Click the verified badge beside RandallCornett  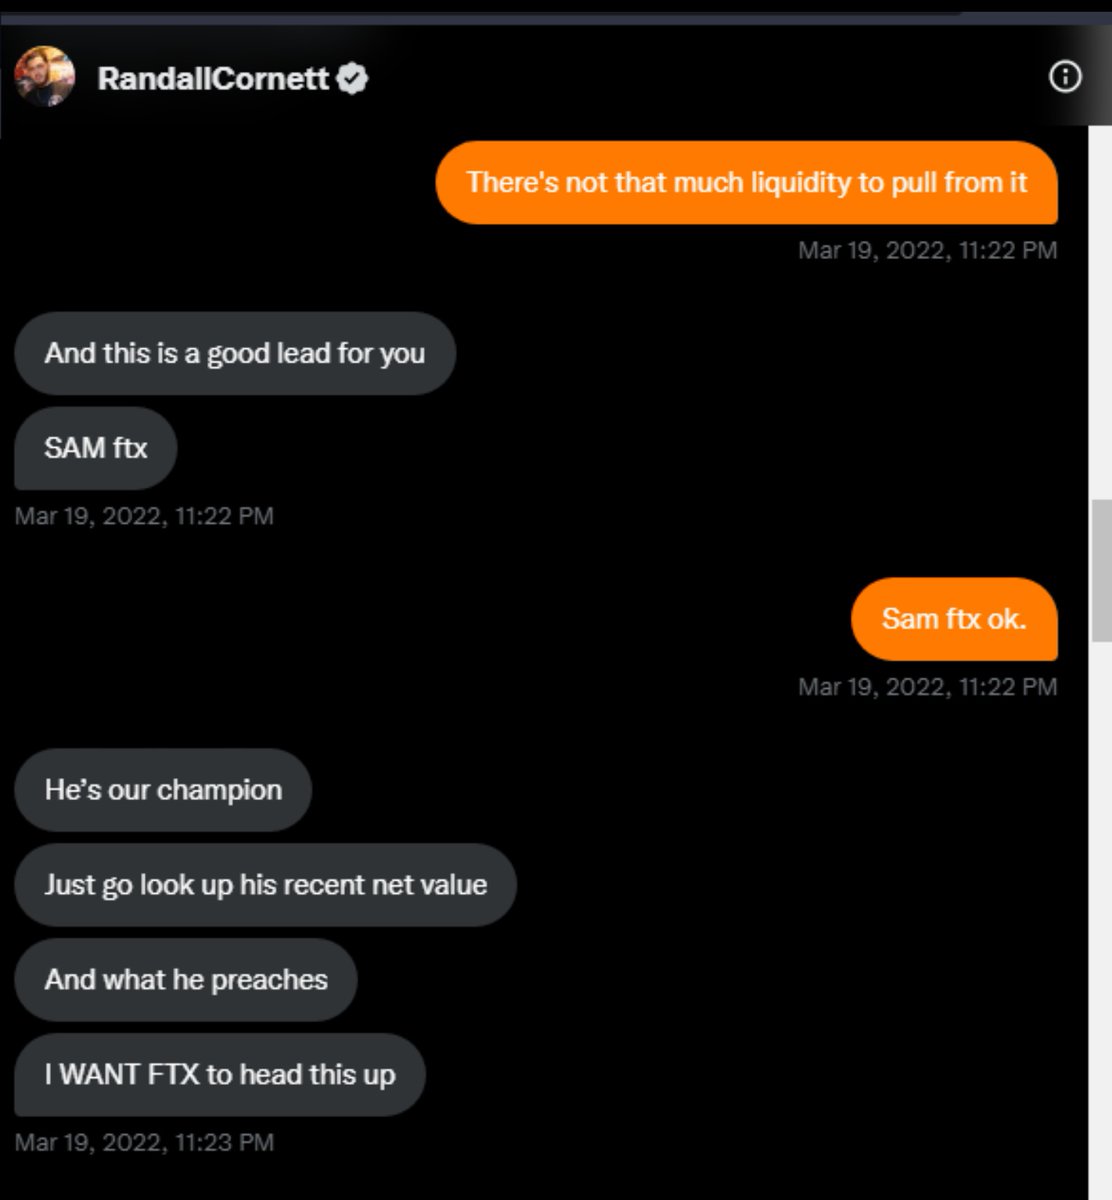pyautogui.click(x=352, y=78)
